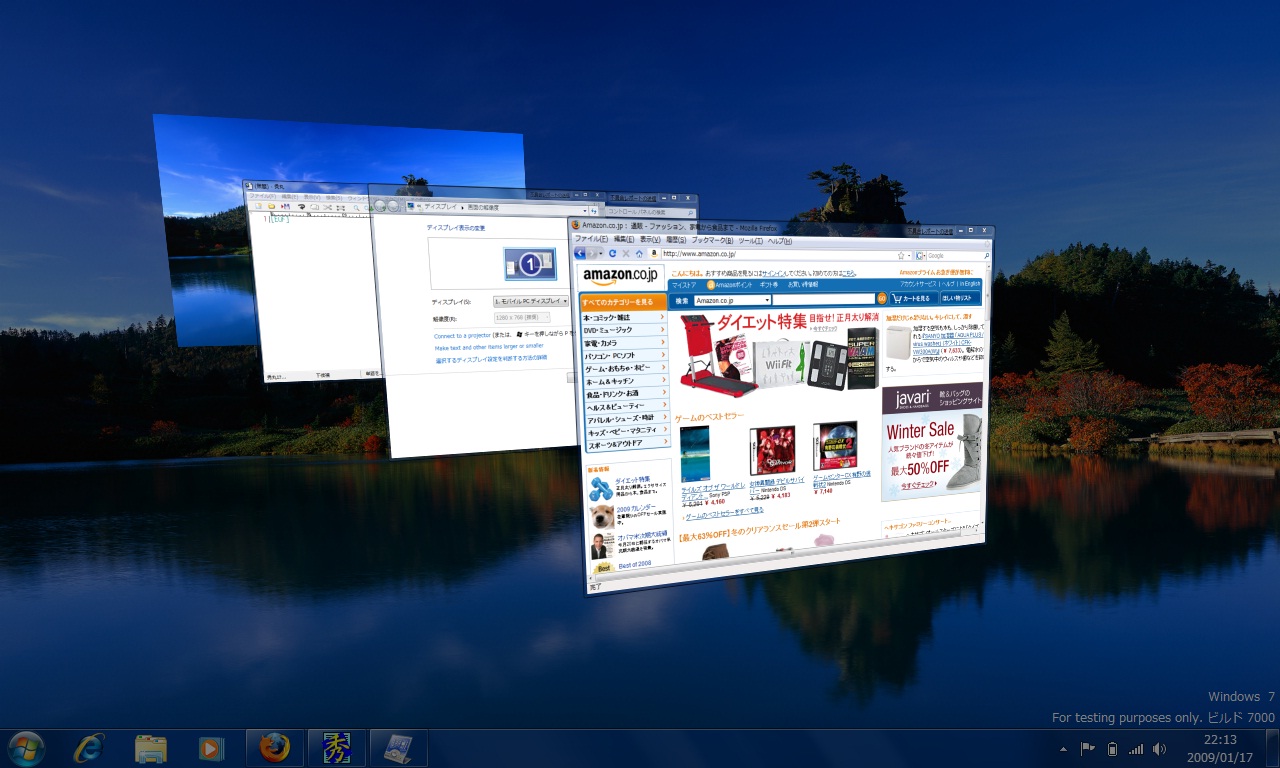Open the display selection dropdown (モバイルPCディスプレイ)
1280x768 pixels.
point(531,300)
